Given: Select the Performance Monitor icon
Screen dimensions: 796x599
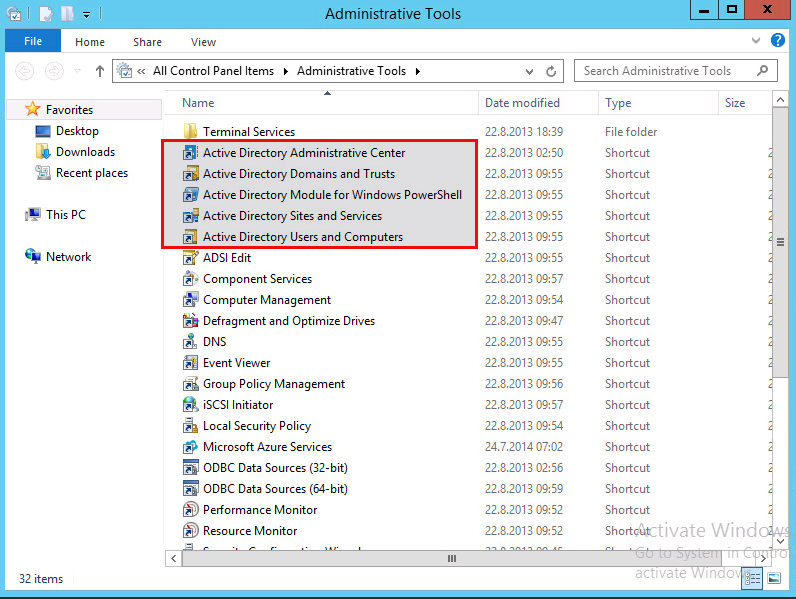Looking at the screenshot, I should pyautogui.click(x=190, y=510).
